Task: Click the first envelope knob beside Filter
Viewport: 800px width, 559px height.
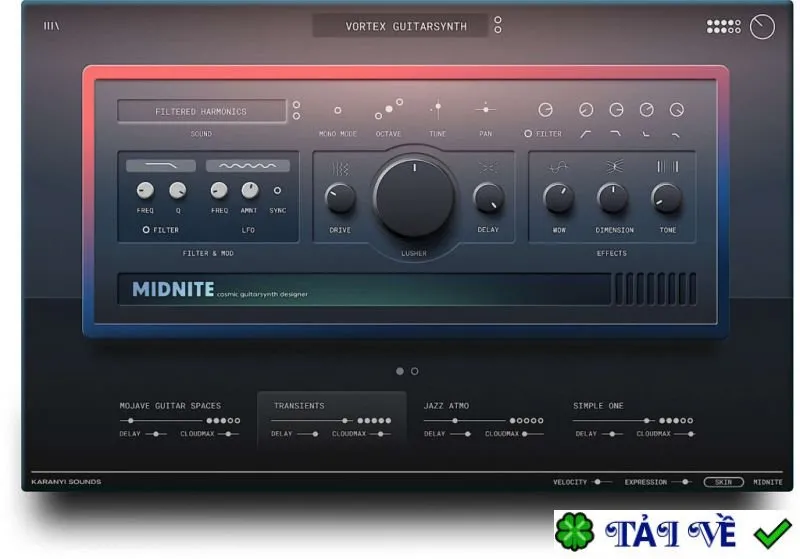Action: [x=545, y=110]
